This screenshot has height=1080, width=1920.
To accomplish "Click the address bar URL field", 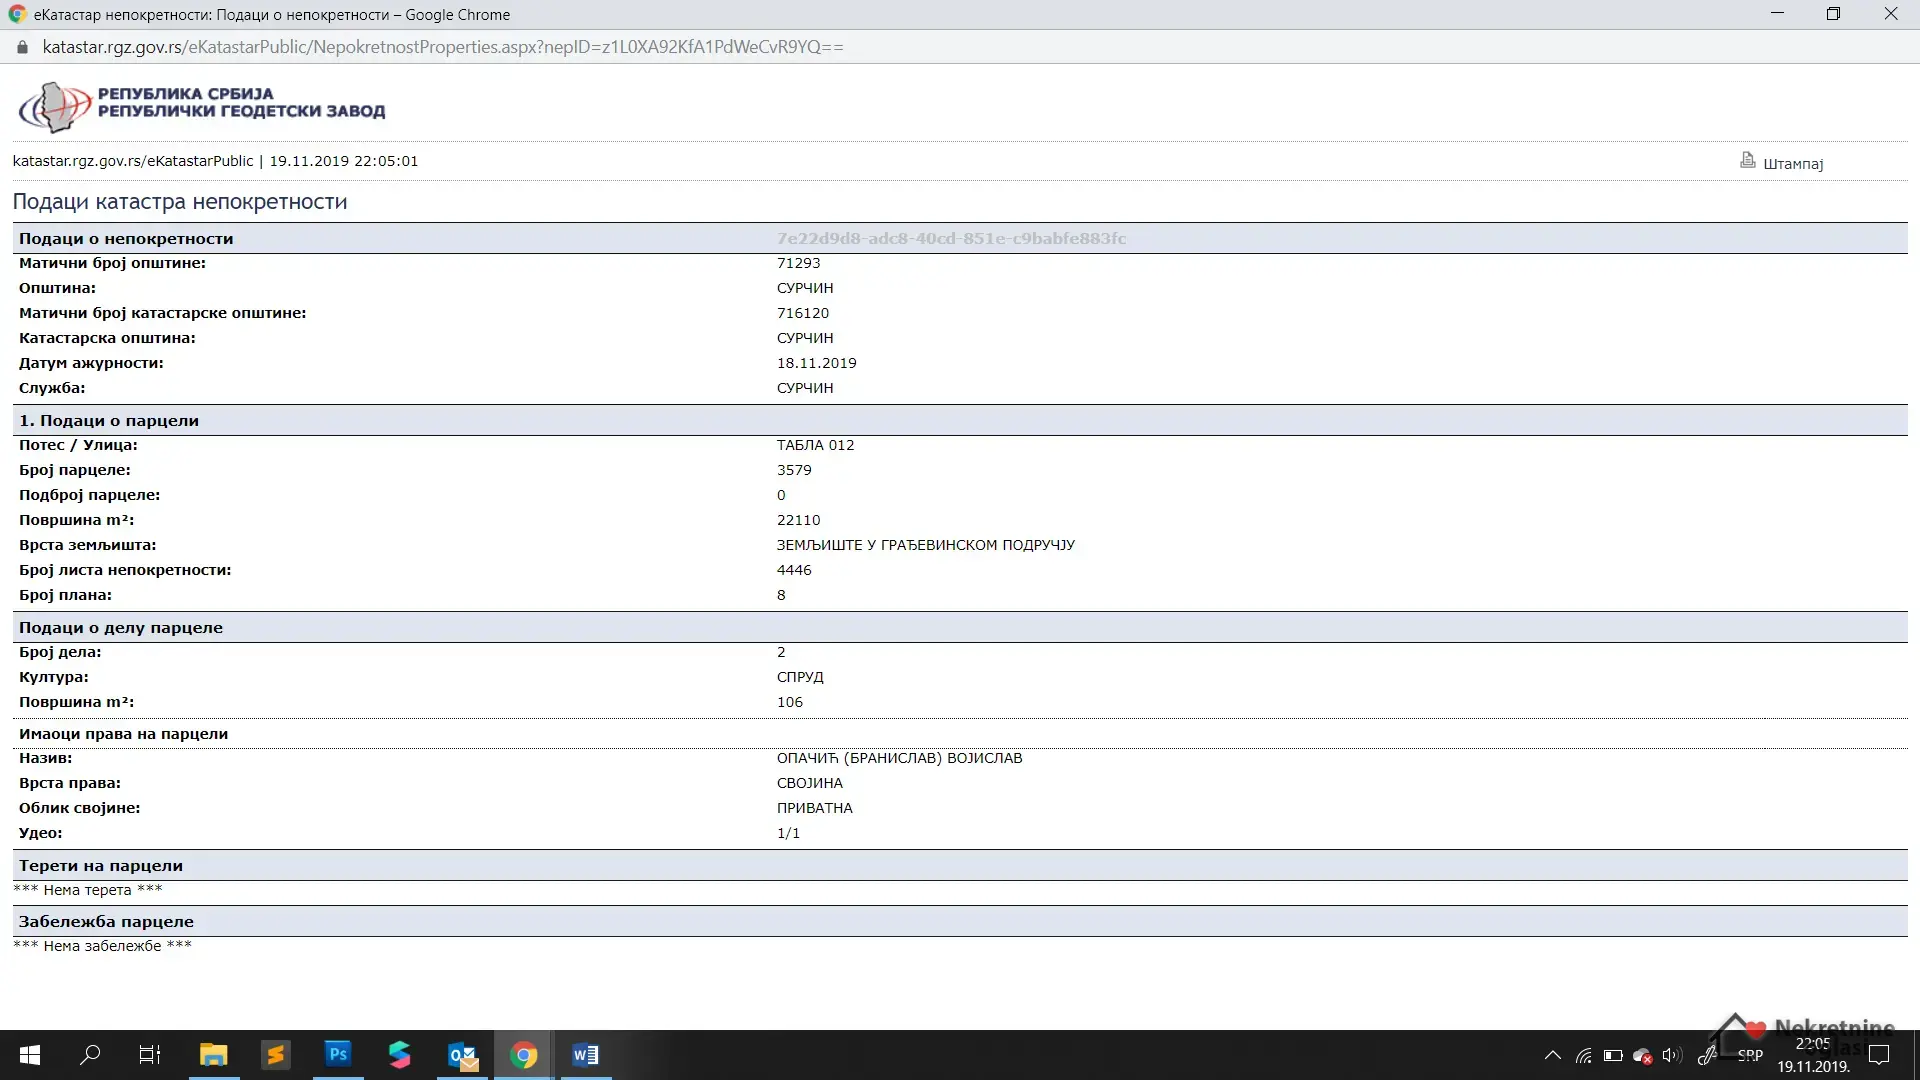I will pyautogui.click(x=443, y=47).
